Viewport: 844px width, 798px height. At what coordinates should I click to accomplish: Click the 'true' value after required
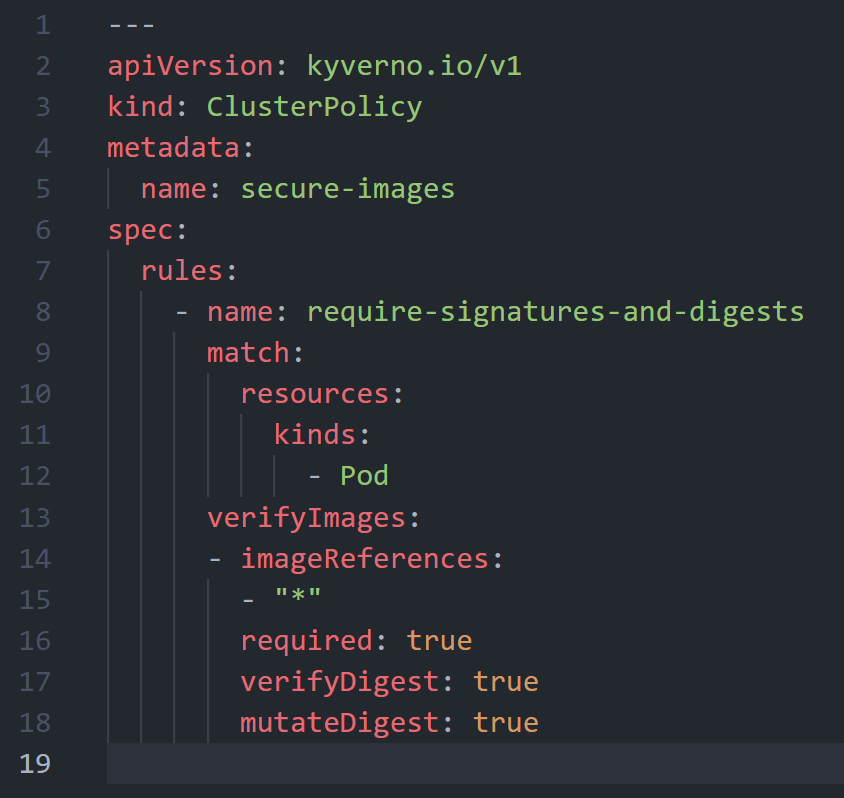tap(439, 641)
